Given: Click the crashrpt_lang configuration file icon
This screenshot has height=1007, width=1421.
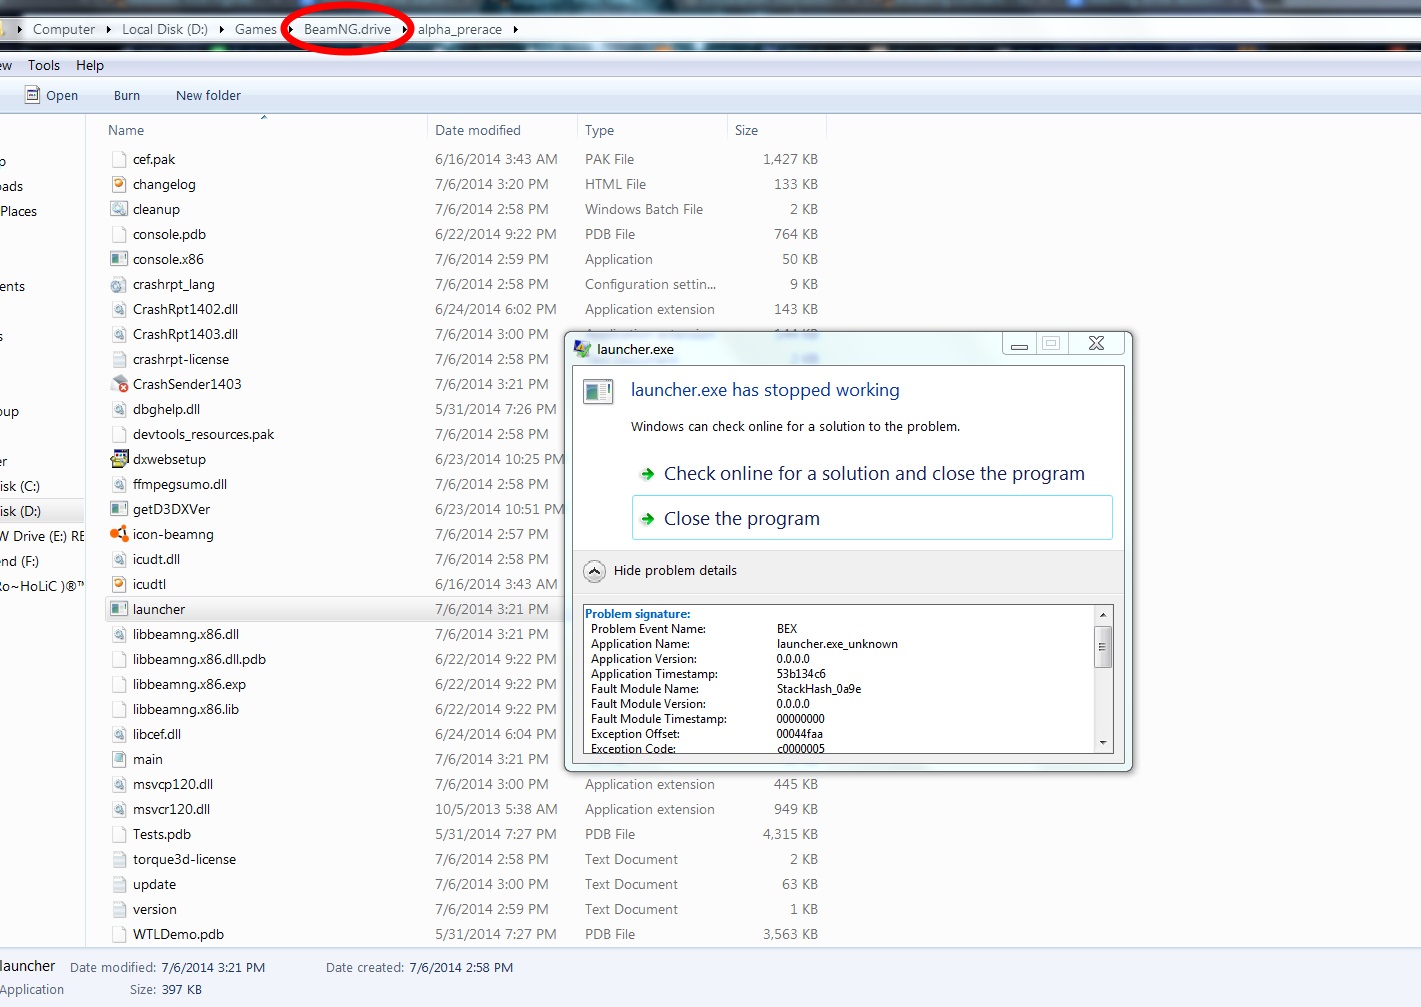Looking at the screenshot, I should coord(119,284).
